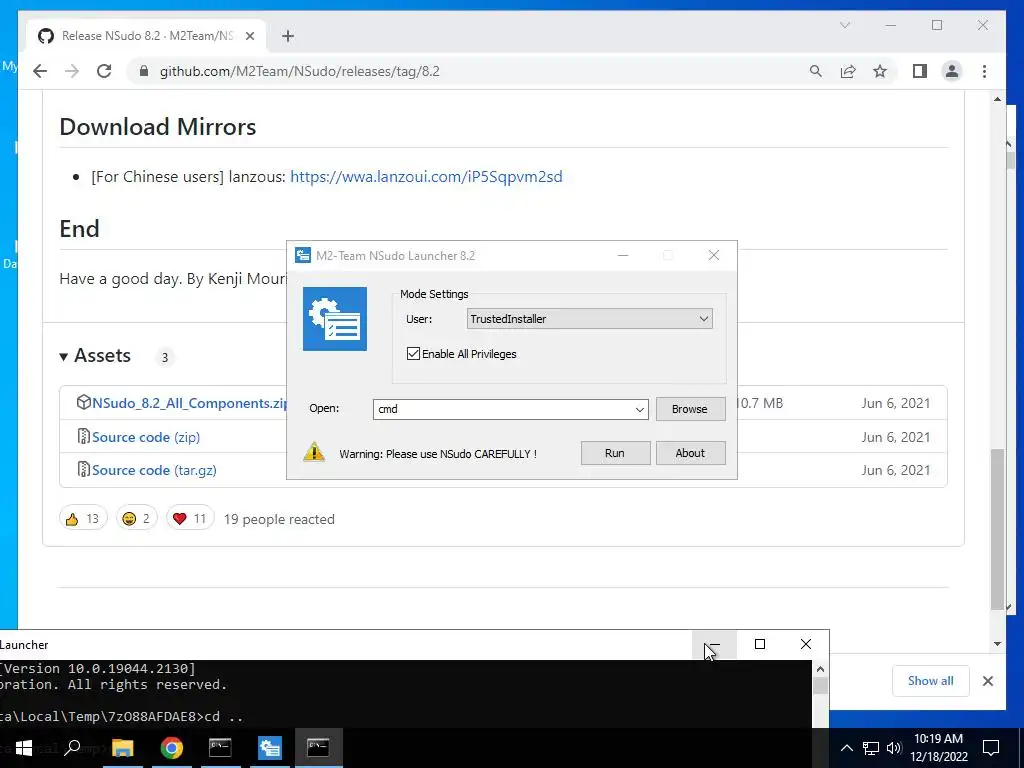The height and width of the screenshot is (768, 1024).
Task: Open the Chrome profile avatar
Action: (x=952, y=71)
